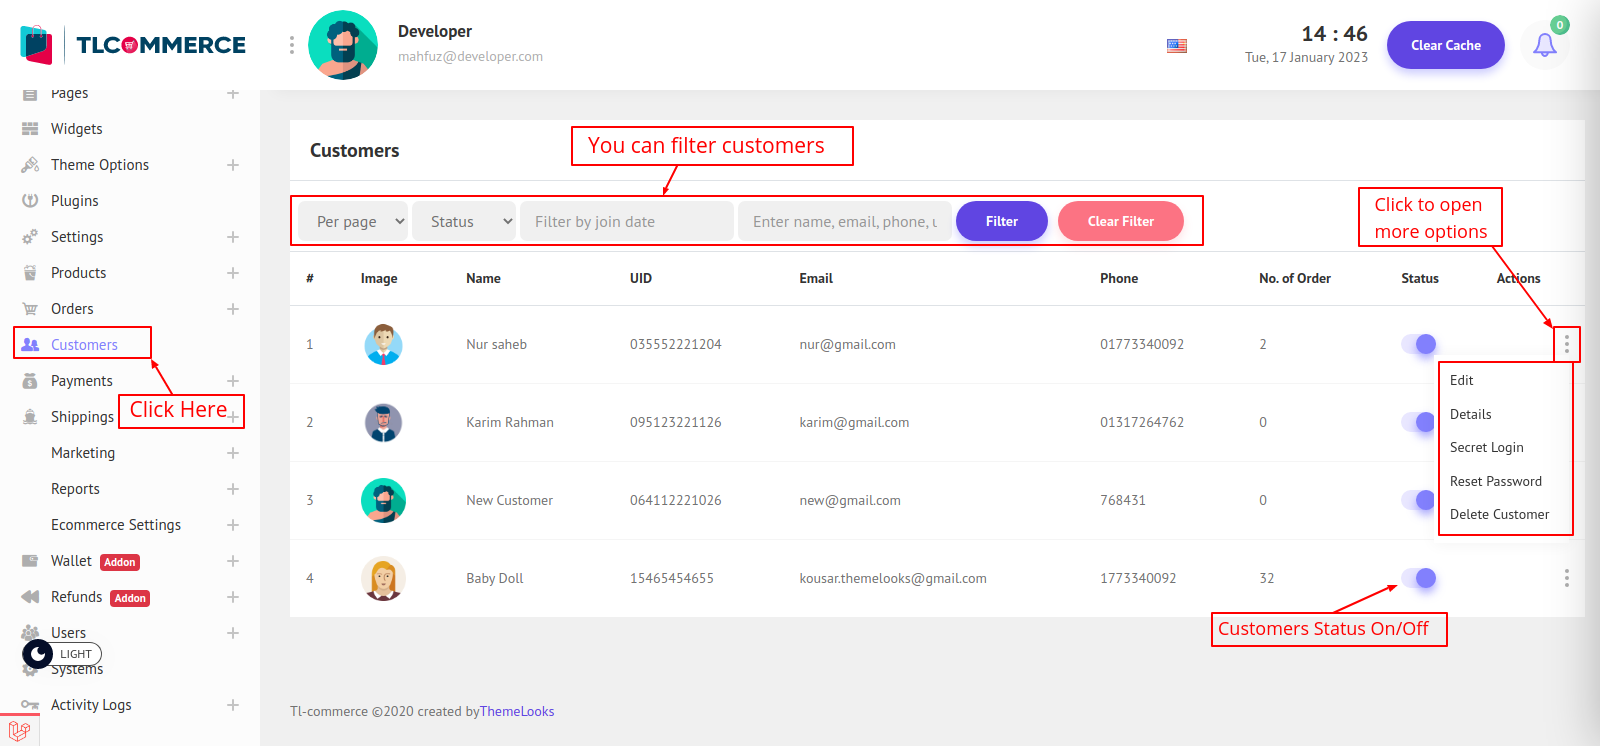Click the Developer profile avatar
The height and width of the screenshot is (746, 1600).
pos(343,45)
